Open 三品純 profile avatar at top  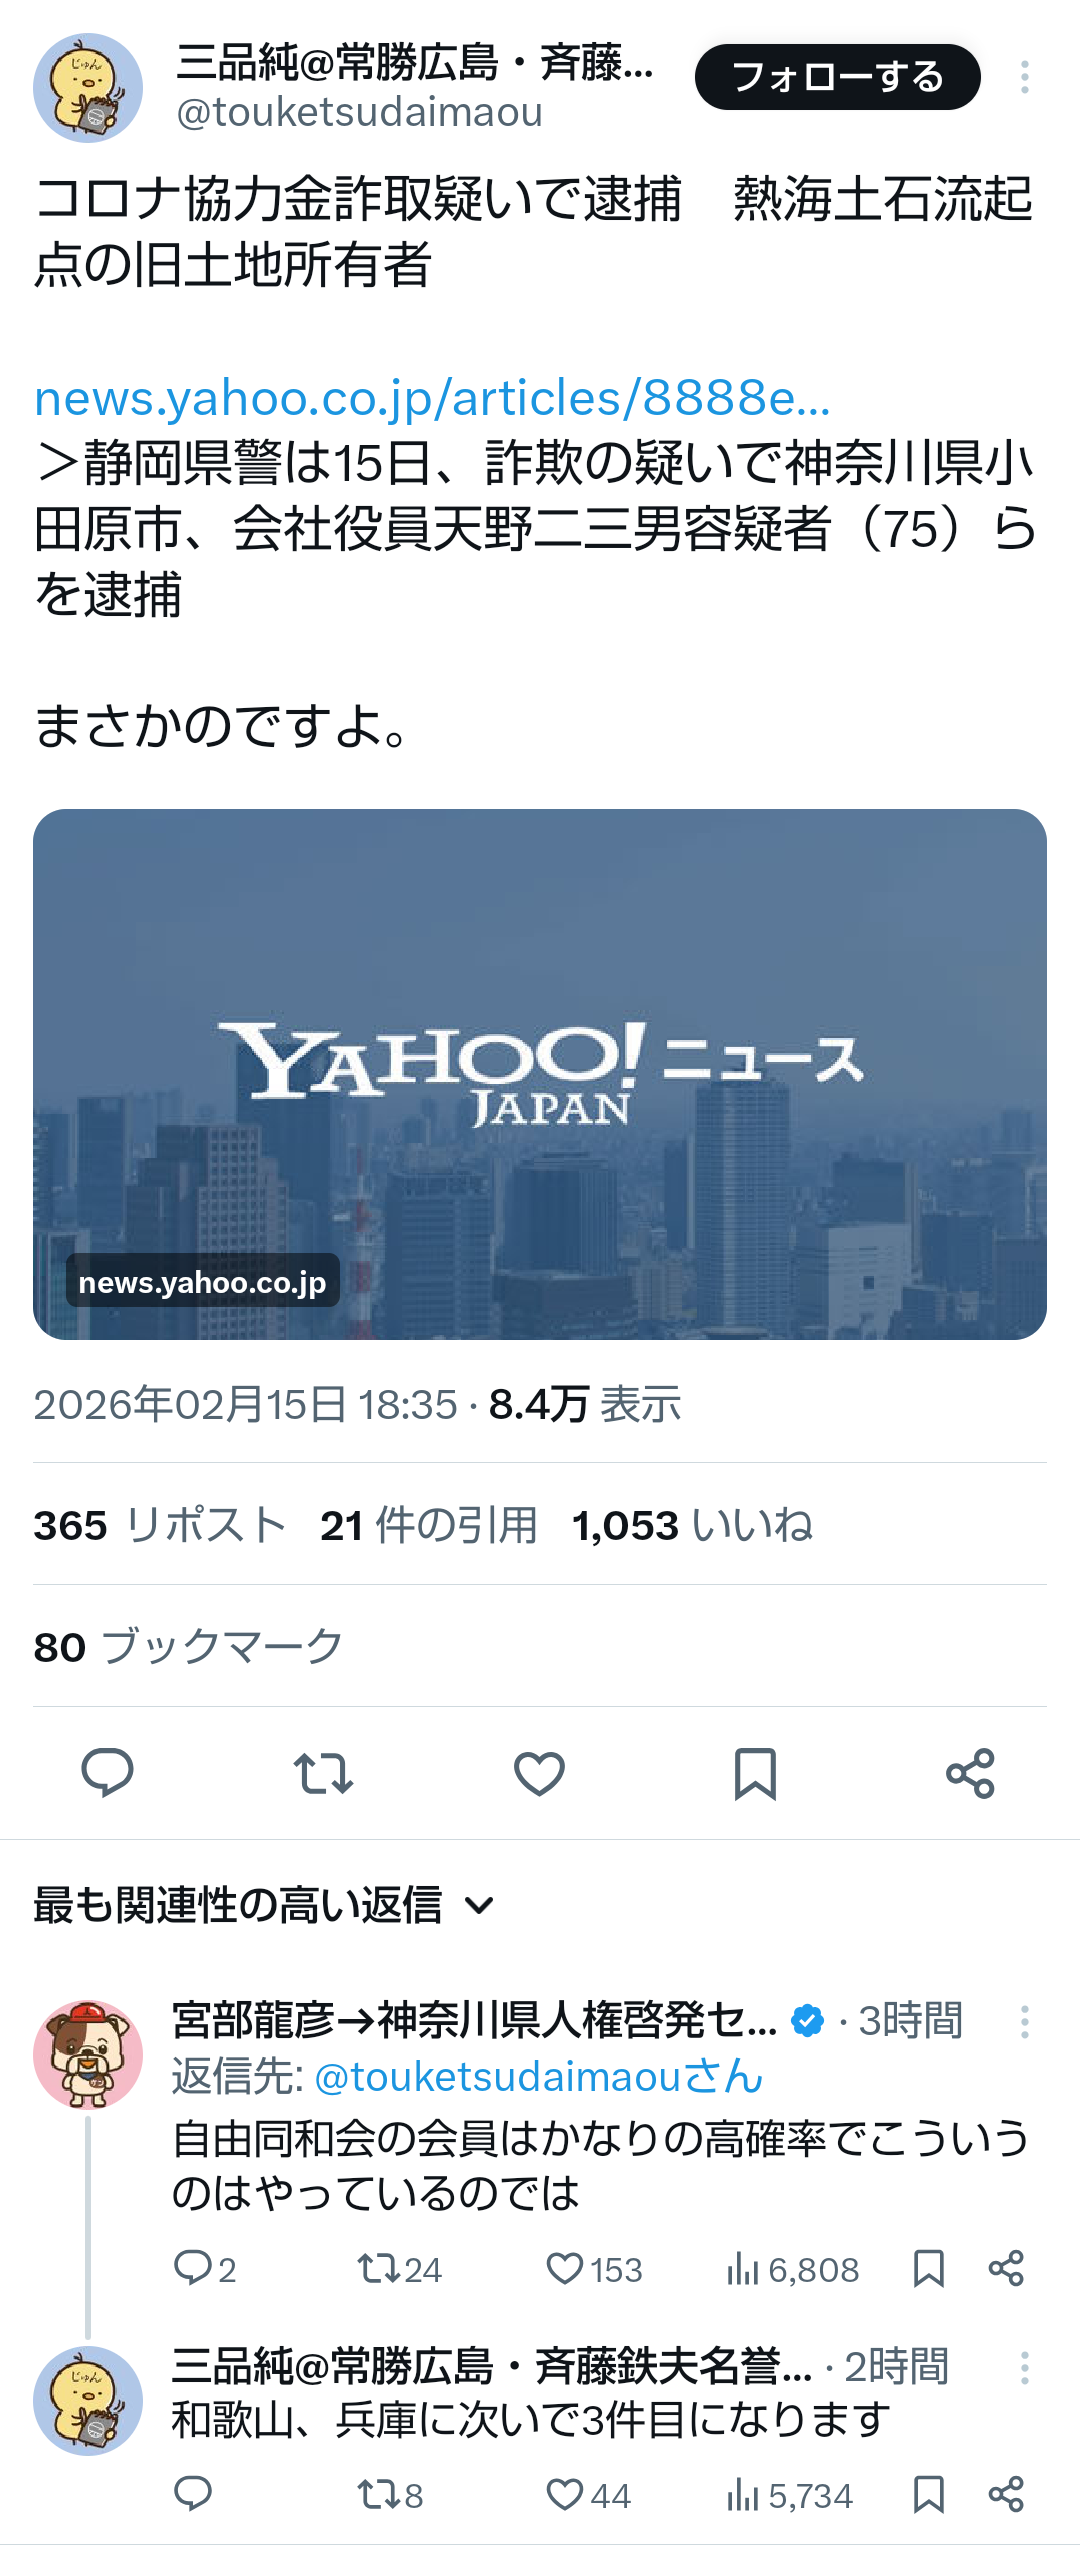point(88,88)
